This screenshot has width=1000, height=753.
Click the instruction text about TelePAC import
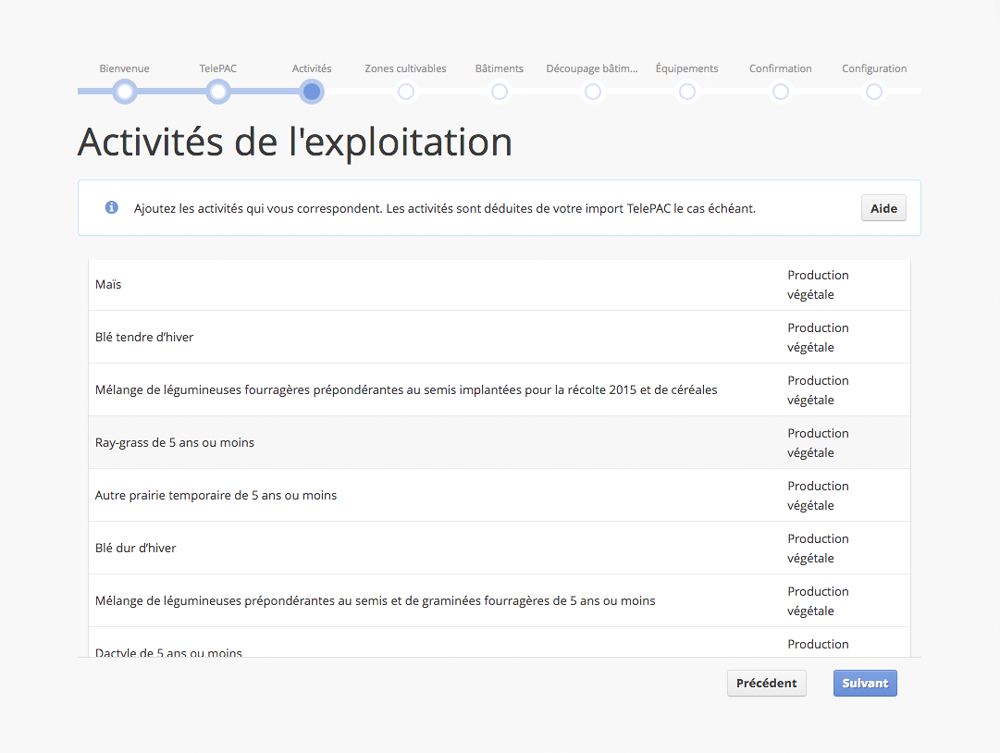pos(445,208)
